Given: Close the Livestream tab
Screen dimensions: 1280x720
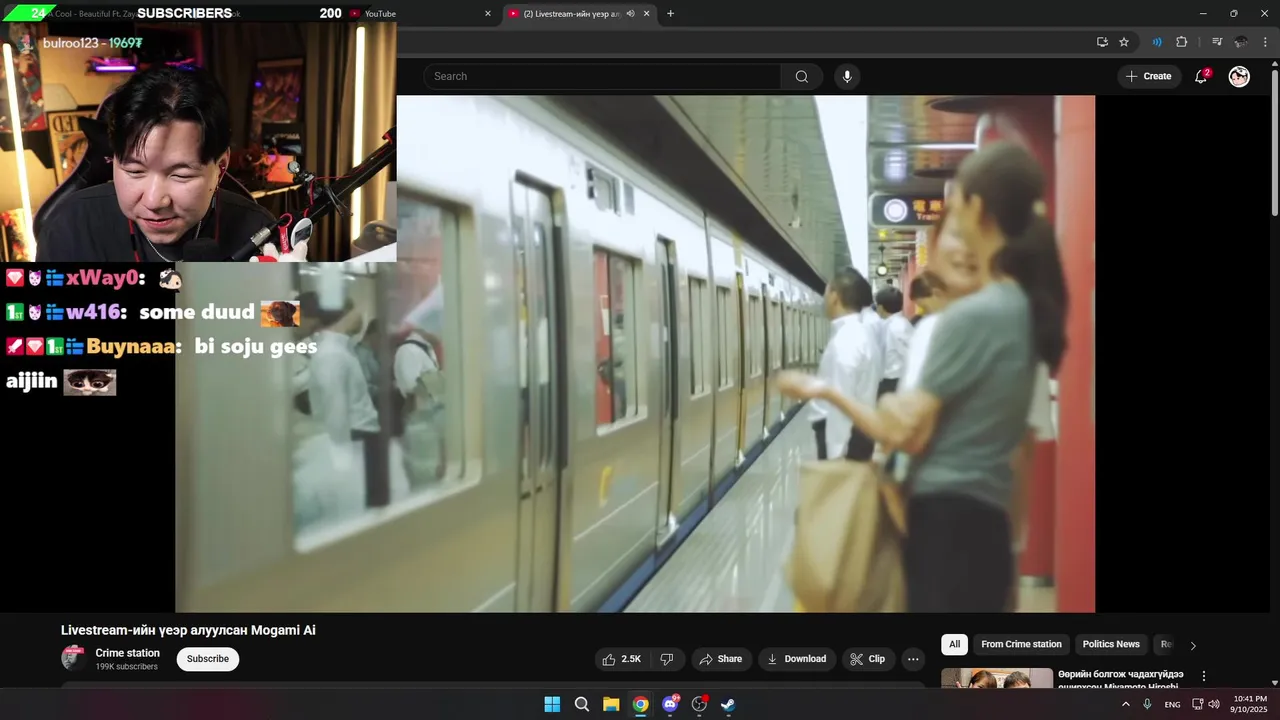Looking at the screenshot, I should pos(646,13).
